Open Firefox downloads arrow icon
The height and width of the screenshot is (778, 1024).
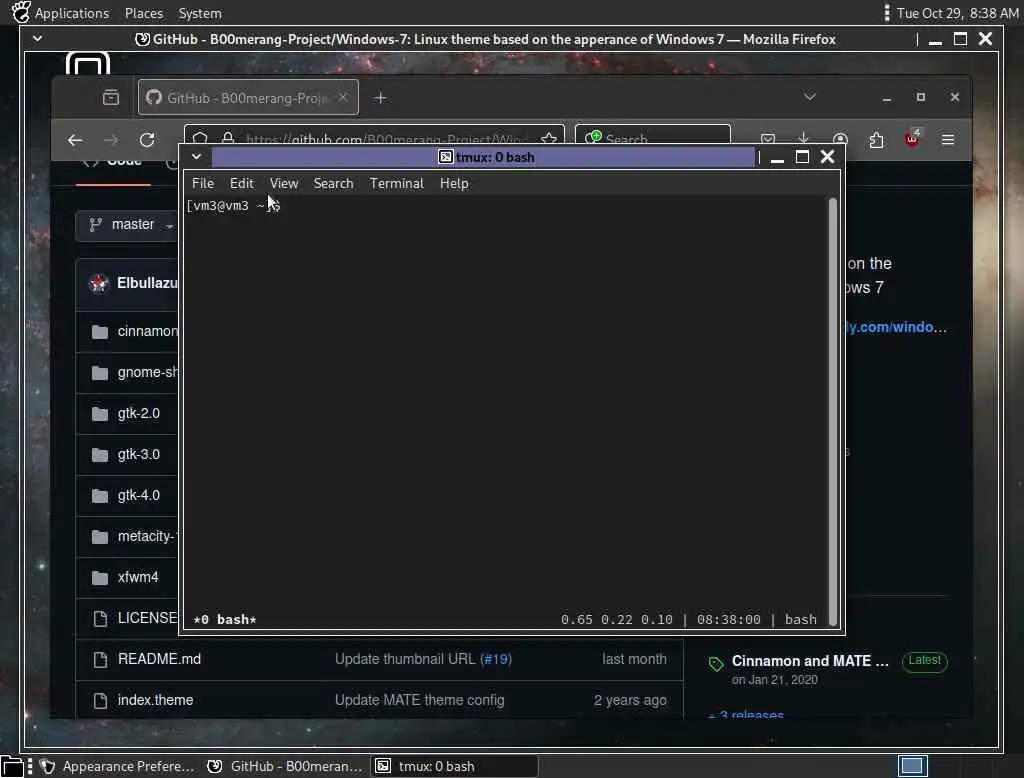click(803, 139)
